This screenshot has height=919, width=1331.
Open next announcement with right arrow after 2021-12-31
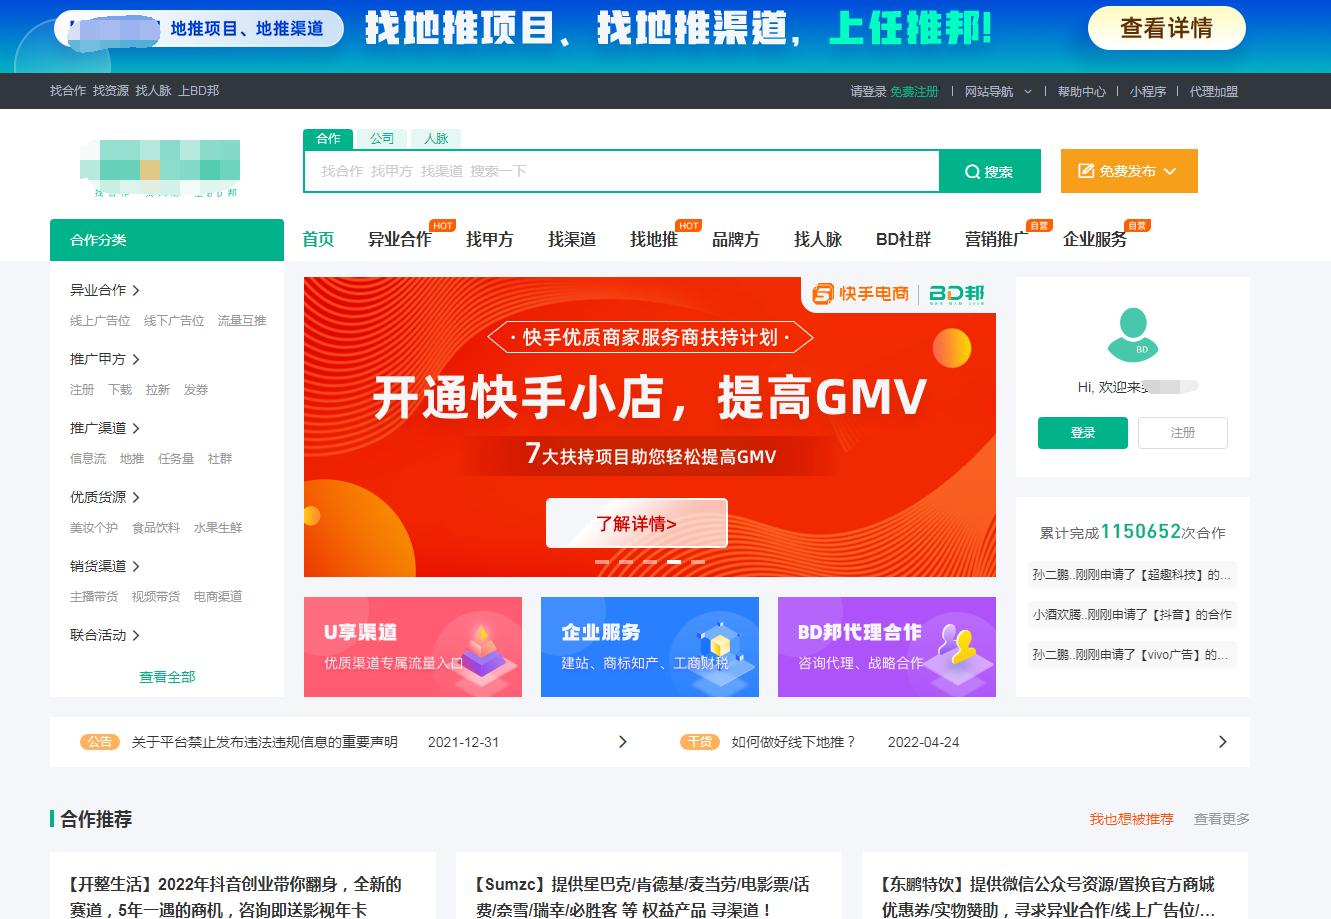pyautogui.click(x=623, y=742)
